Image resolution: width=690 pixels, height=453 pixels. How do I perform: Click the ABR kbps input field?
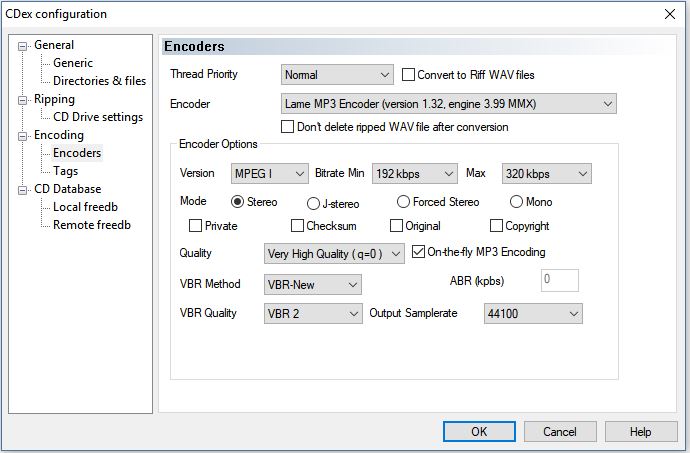pyautogui.click(x=560, y=281)
